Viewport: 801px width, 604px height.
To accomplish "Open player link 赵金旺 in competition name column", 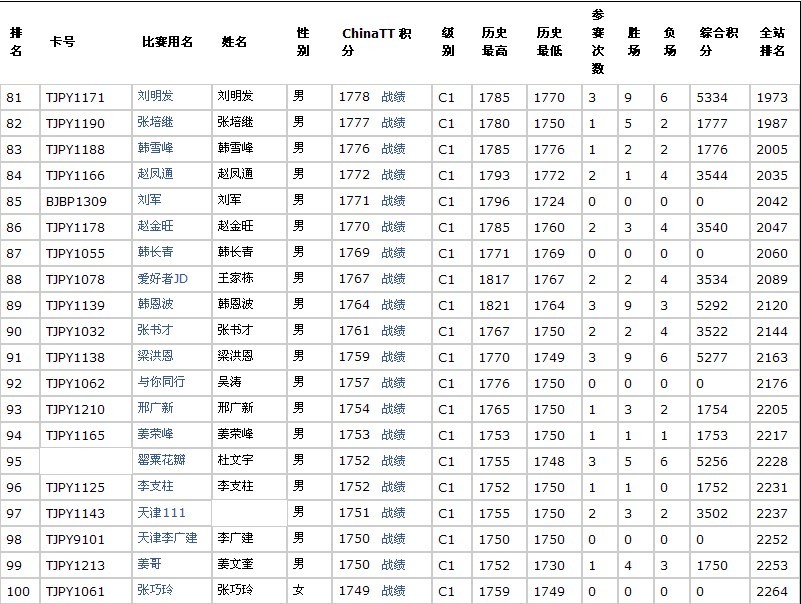I will coord(155,225).
